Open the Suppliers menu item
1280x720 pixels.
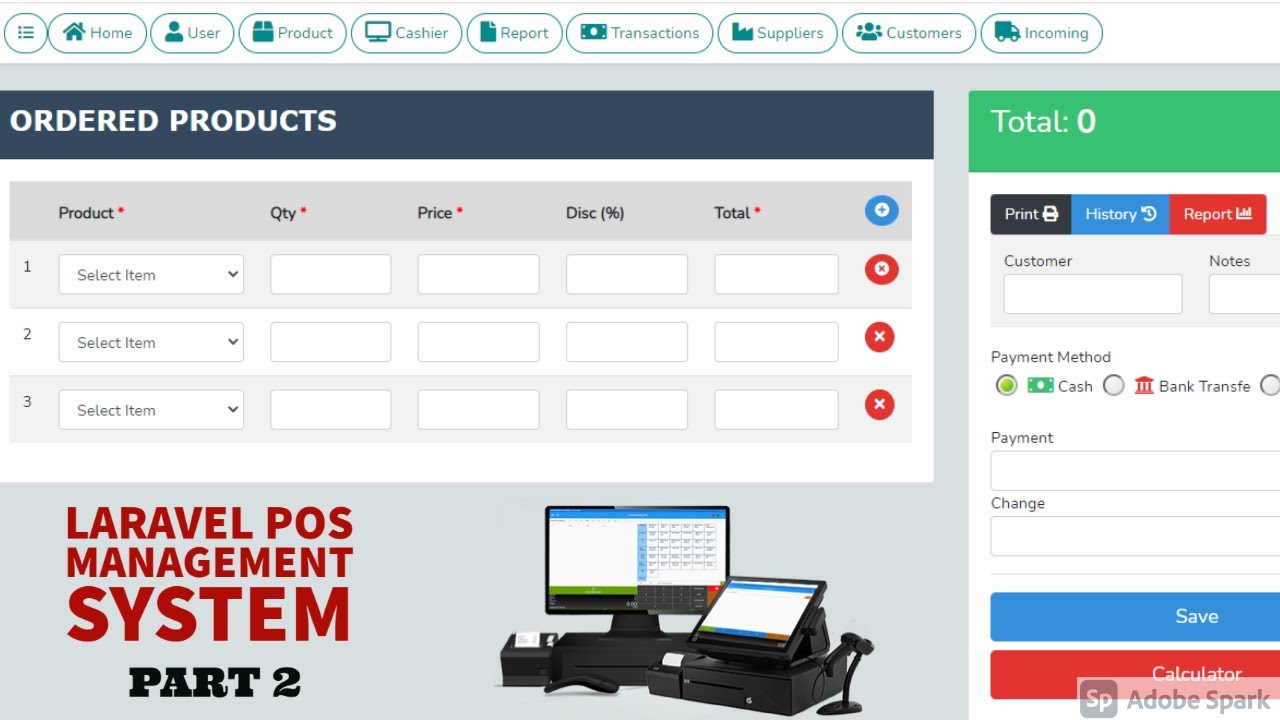pos(778,33)
